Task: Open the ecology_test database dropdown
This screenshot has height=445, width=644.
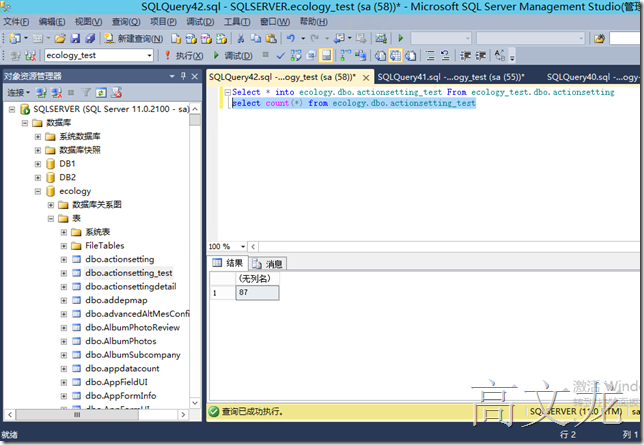Action: click(150, 55)
